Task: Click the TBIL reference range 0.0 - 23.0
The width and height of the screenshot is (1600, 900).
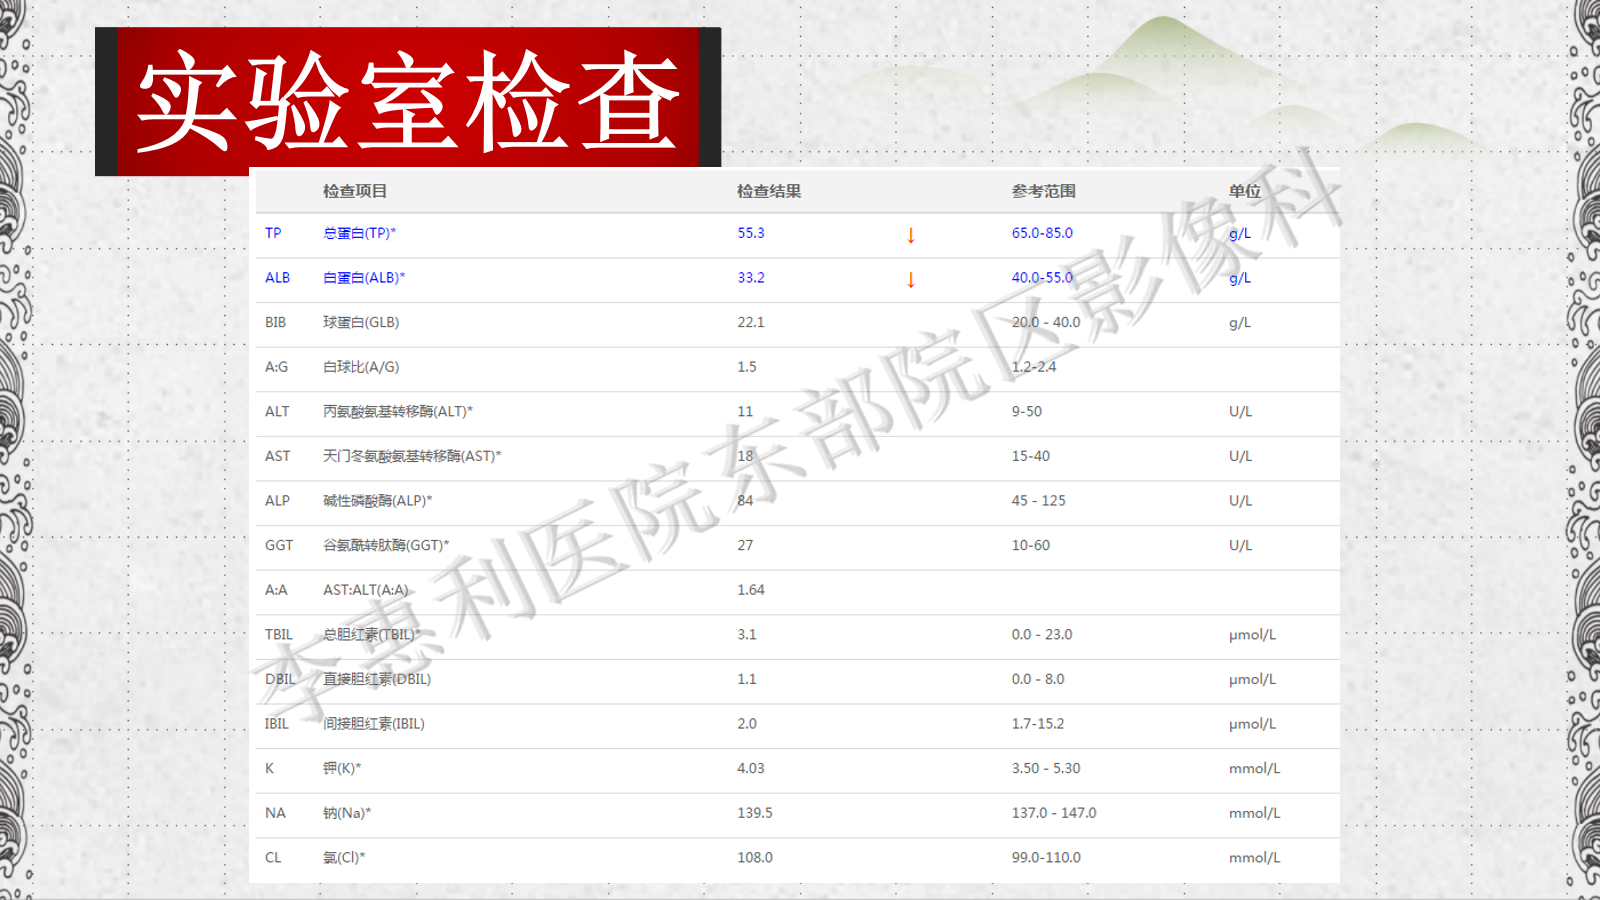Action: pyautogui.click(x=1042, y=635)
